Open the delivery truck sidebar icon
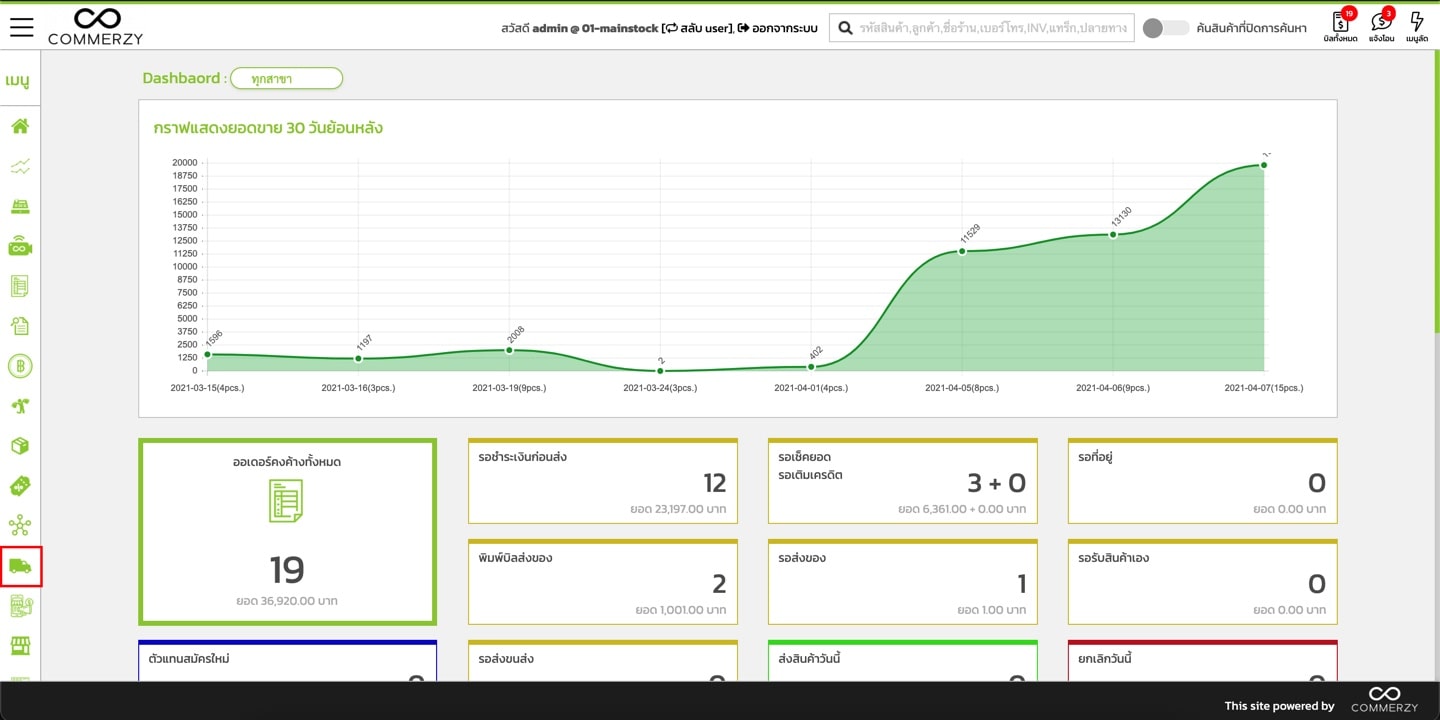Screen dimensions: 1440x720 pyautogui.click(x=20, y=566)
